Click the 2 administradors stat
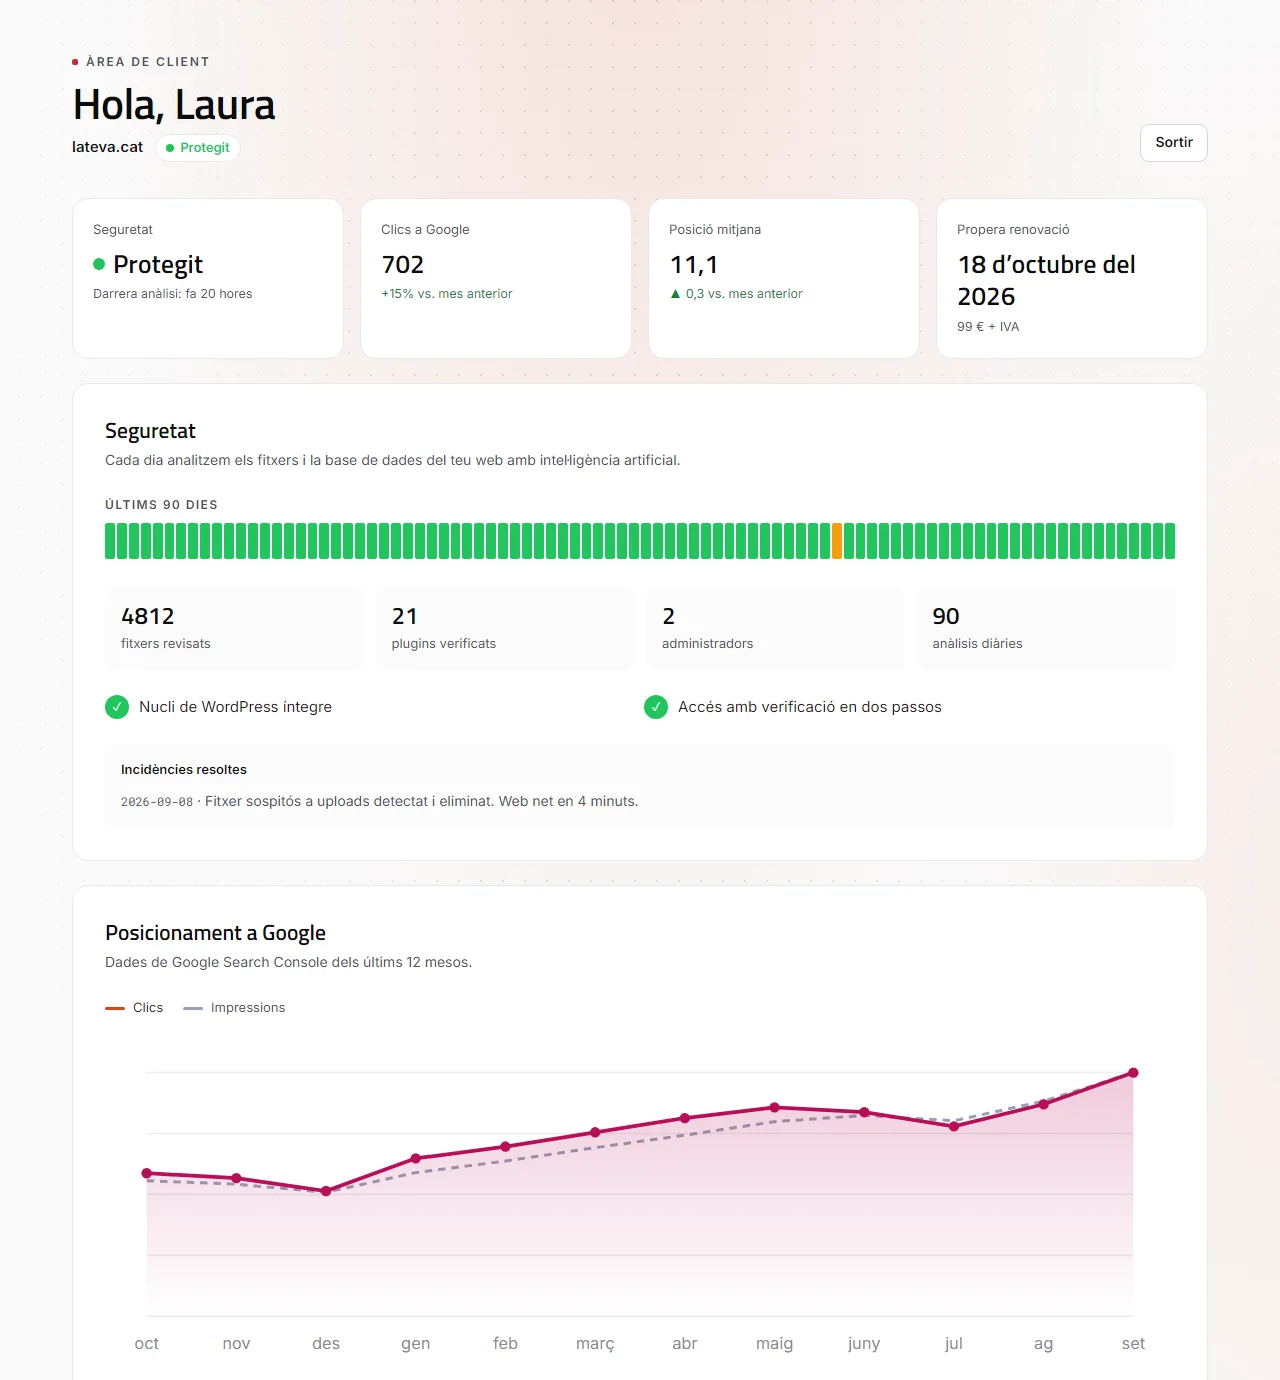This screenshot has width=1280, height=1380. click(775, 629)
